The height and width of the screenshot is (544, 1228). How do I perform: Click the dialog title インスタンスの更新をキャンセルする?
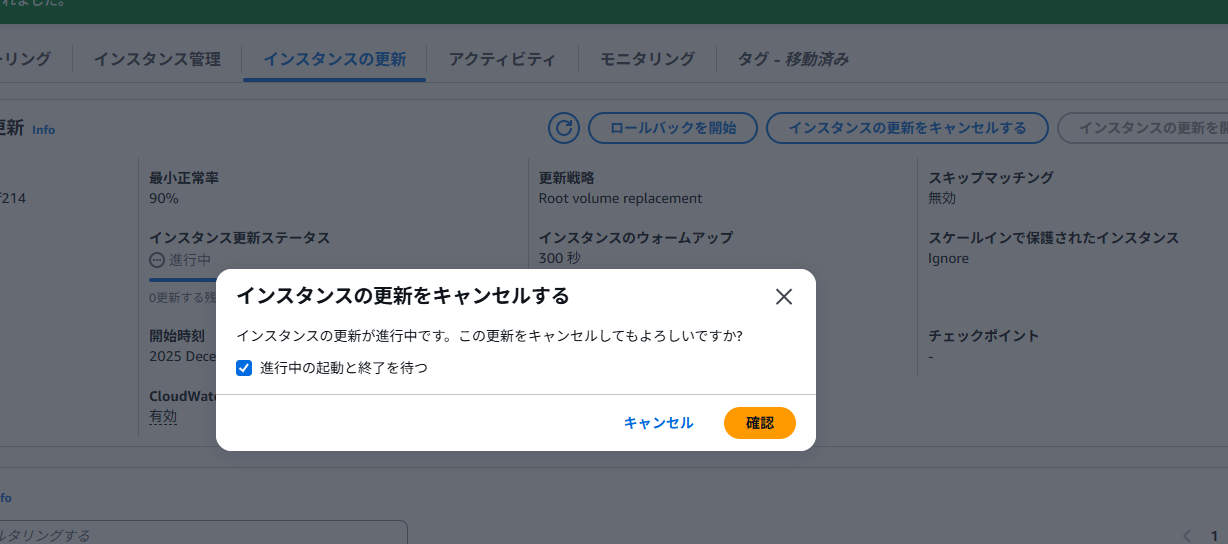pyautogui.click(x=402, y=295)
